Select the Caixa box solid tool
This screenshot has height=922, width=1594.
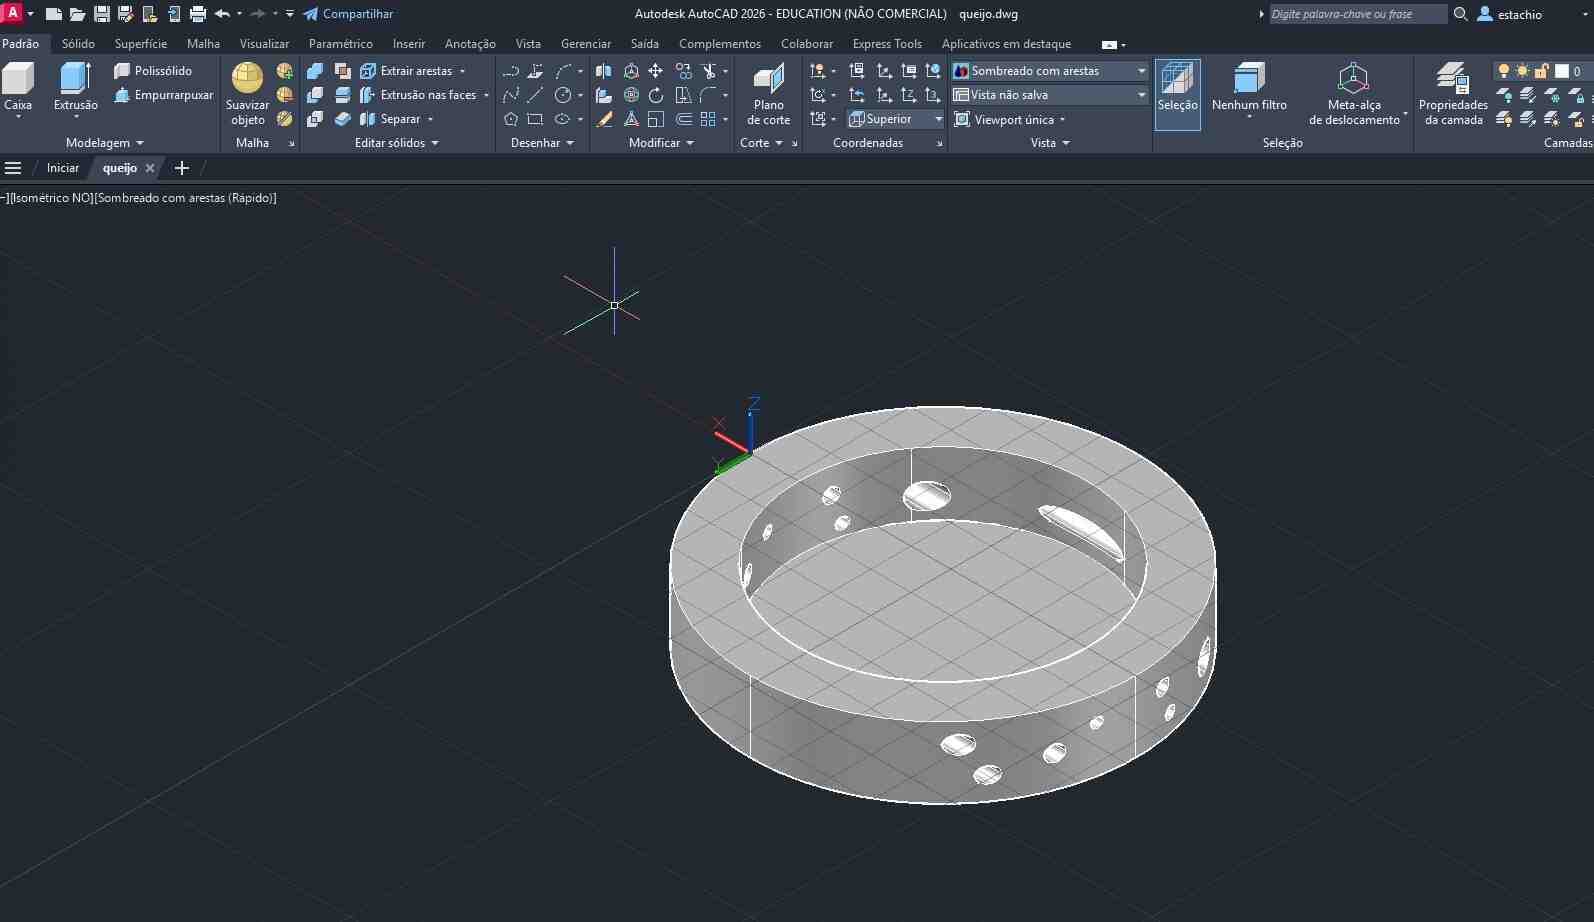(x=18, y=89)
